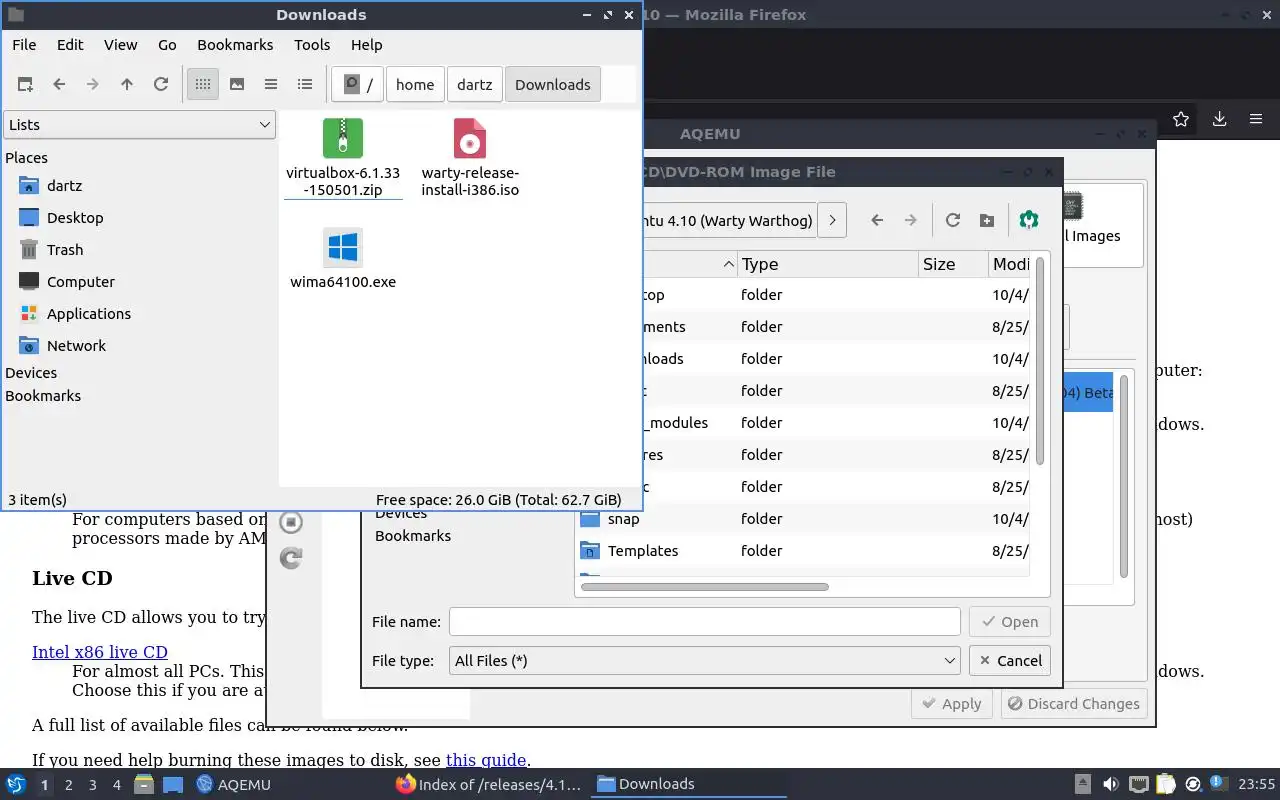Click the volume icon in system tray

(1110, 785)
